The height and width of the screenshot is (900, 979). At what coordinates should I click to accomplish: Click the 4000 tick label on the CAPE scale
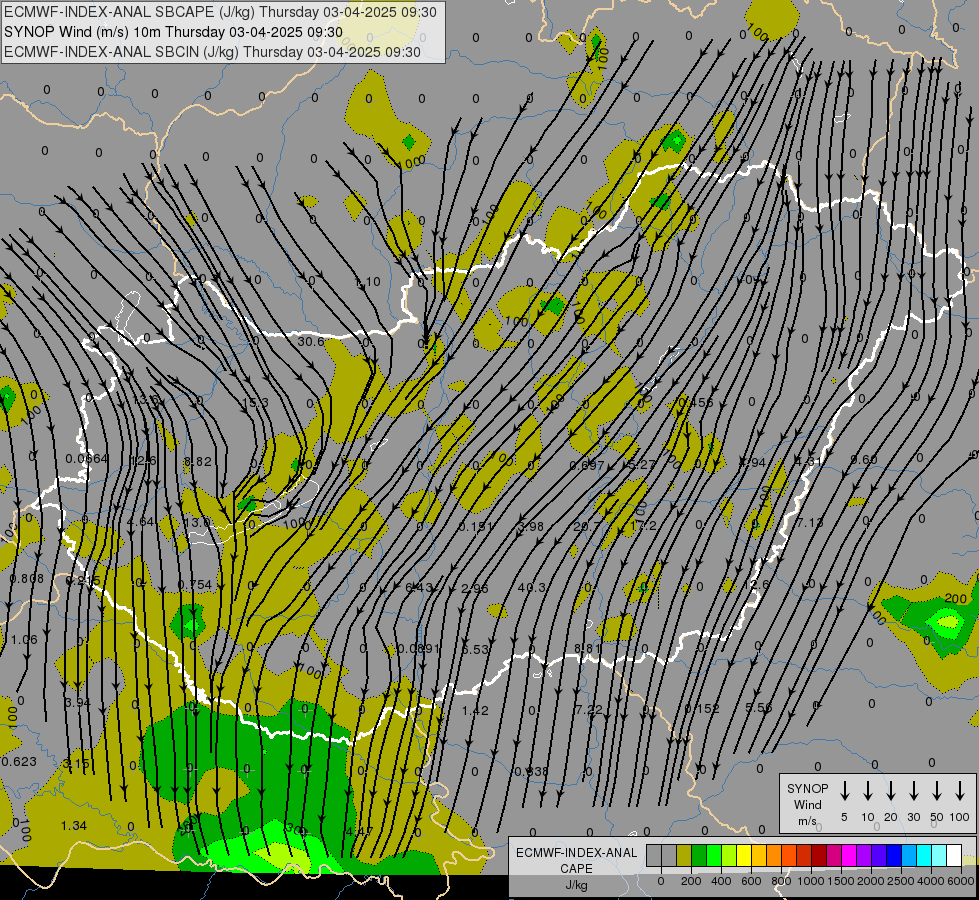pos(930,881)
